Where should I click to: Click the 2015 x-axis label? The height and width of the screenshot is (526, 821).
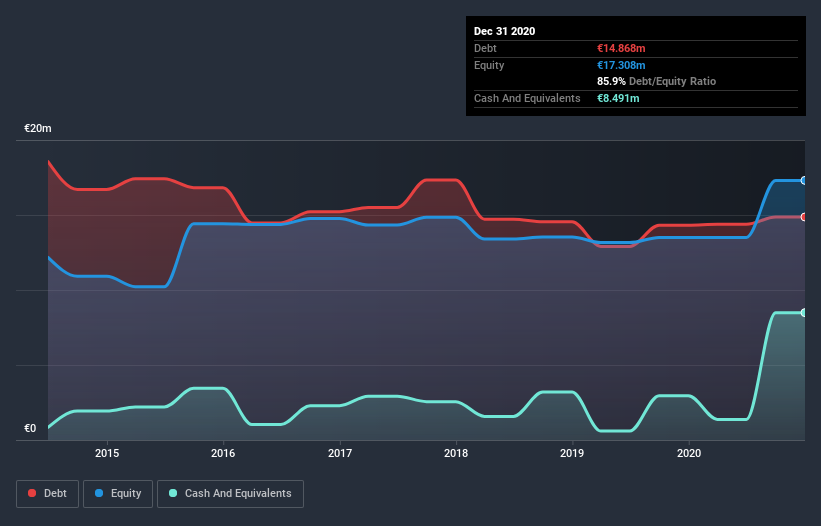(x=107, y=453)
